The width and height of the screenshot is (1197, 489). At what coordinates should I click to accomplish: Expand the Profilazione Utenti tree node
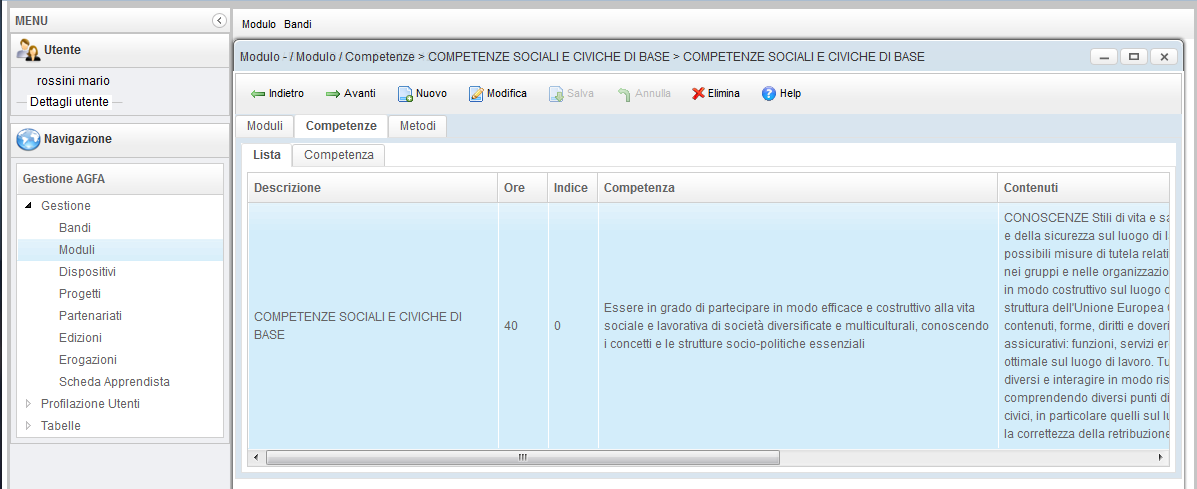[28, 404]
